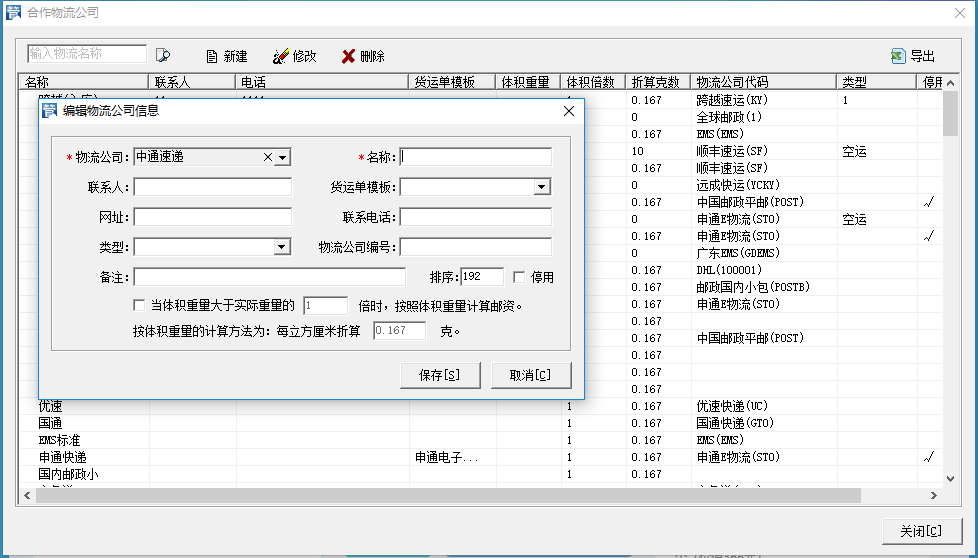The image size is (978, 558).
Task: Click the 联系人 column header
Action: (192, 82)
